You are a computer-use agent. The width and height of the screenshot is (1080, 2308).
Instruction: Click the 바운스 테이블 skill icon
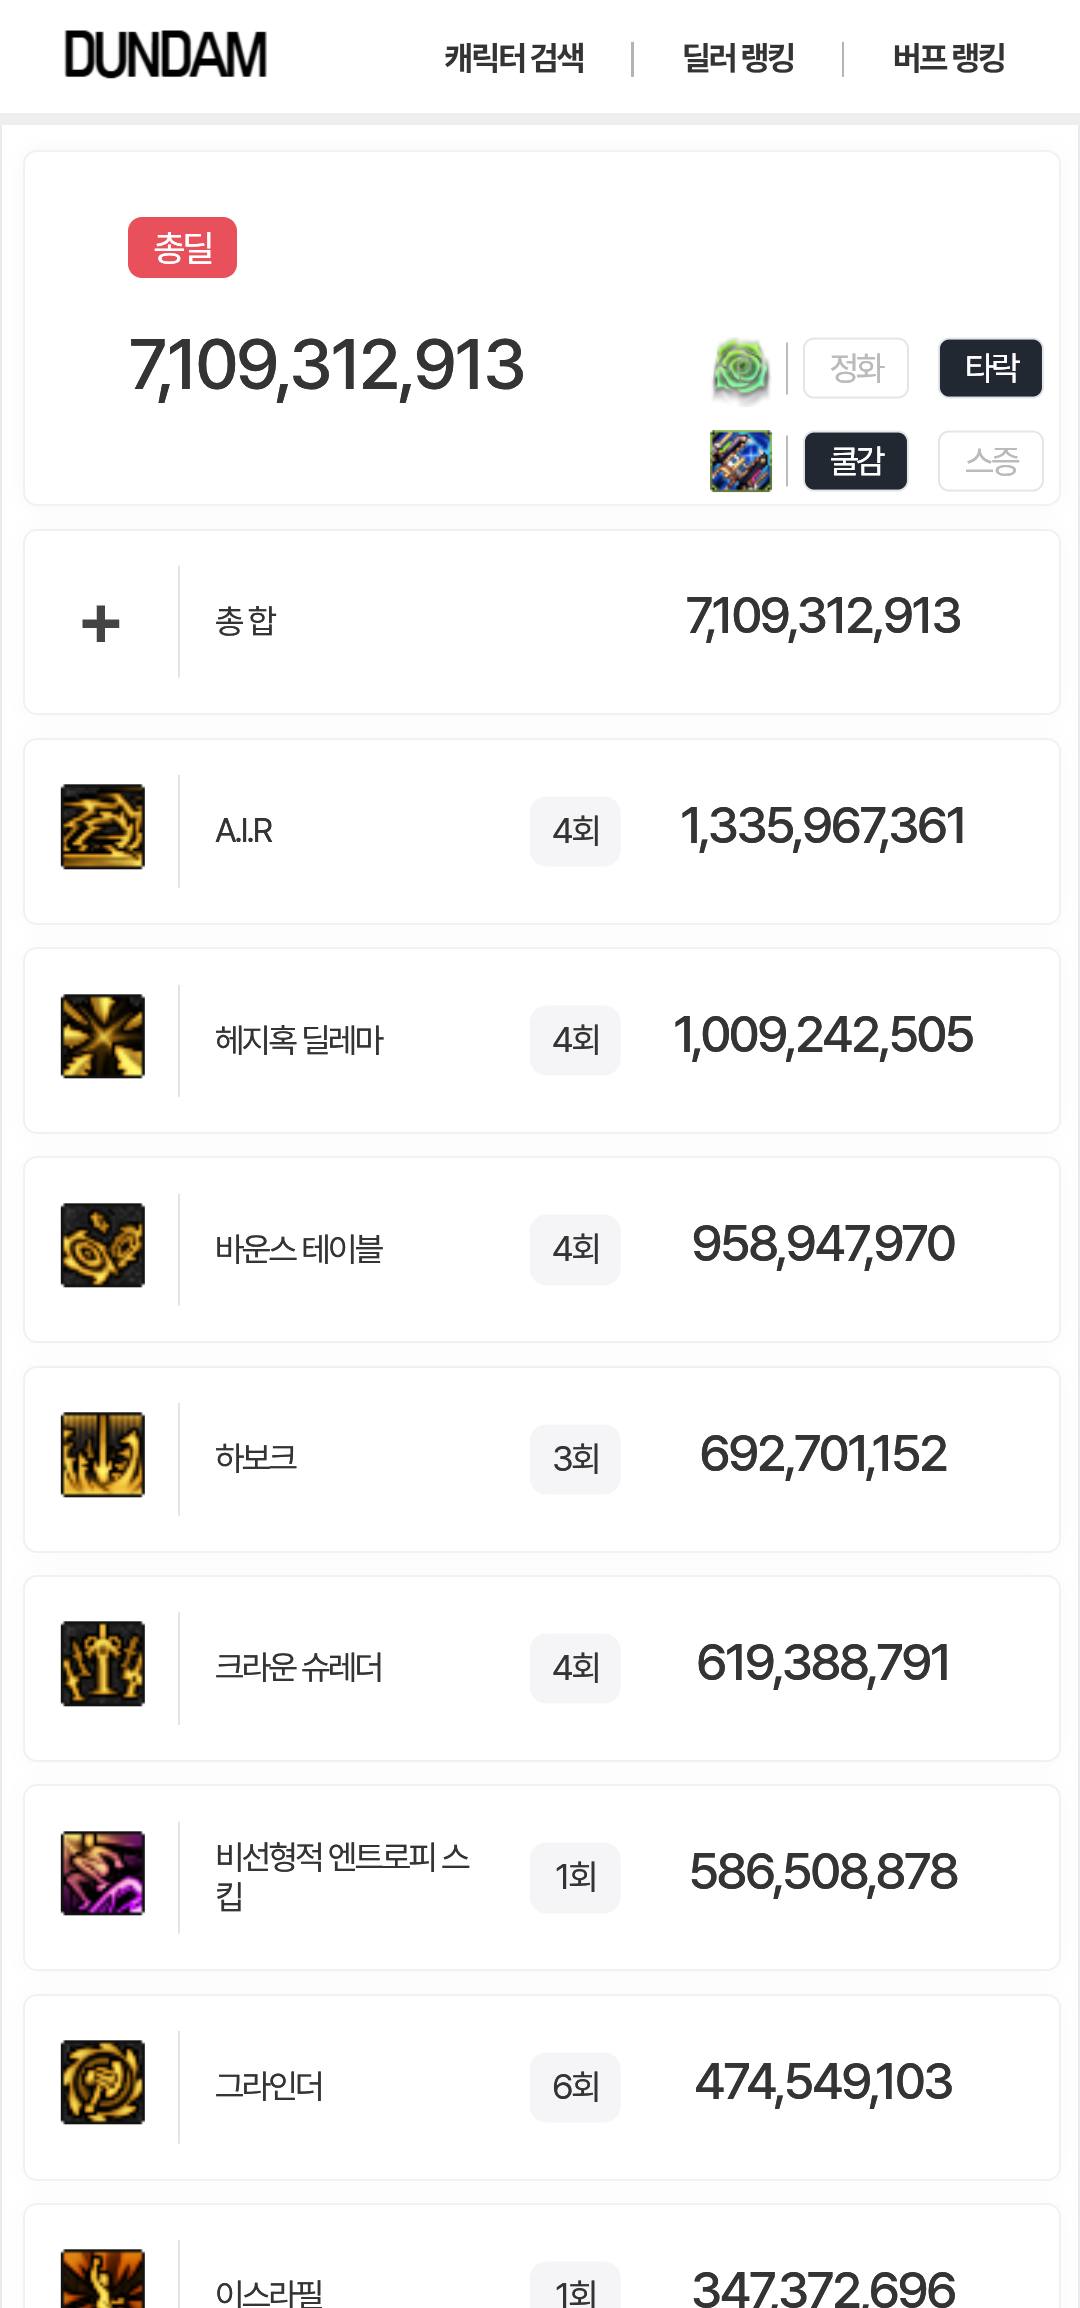point(103,1245)
